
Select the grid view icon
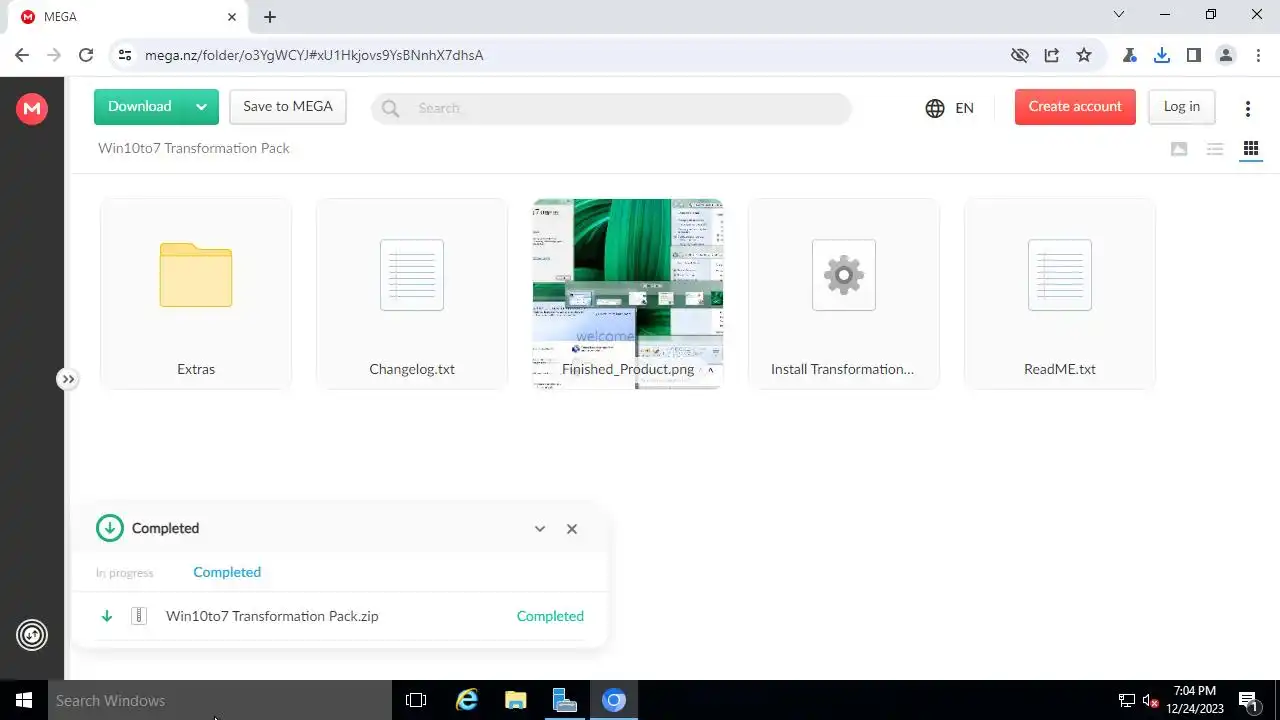(1250, 149)
